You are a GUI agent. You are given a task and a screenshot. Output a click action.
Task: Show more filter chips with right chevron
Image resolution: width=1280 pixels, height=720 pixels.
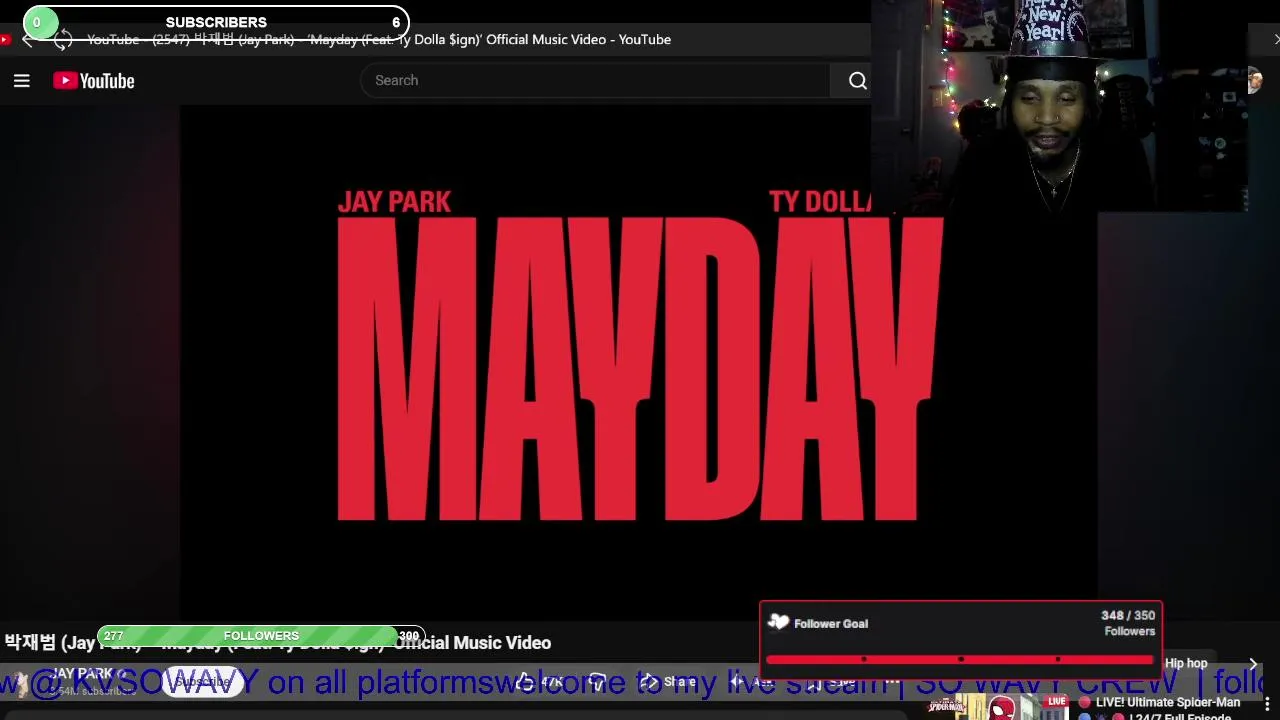pyautogui.click(x=1252, y=663)
